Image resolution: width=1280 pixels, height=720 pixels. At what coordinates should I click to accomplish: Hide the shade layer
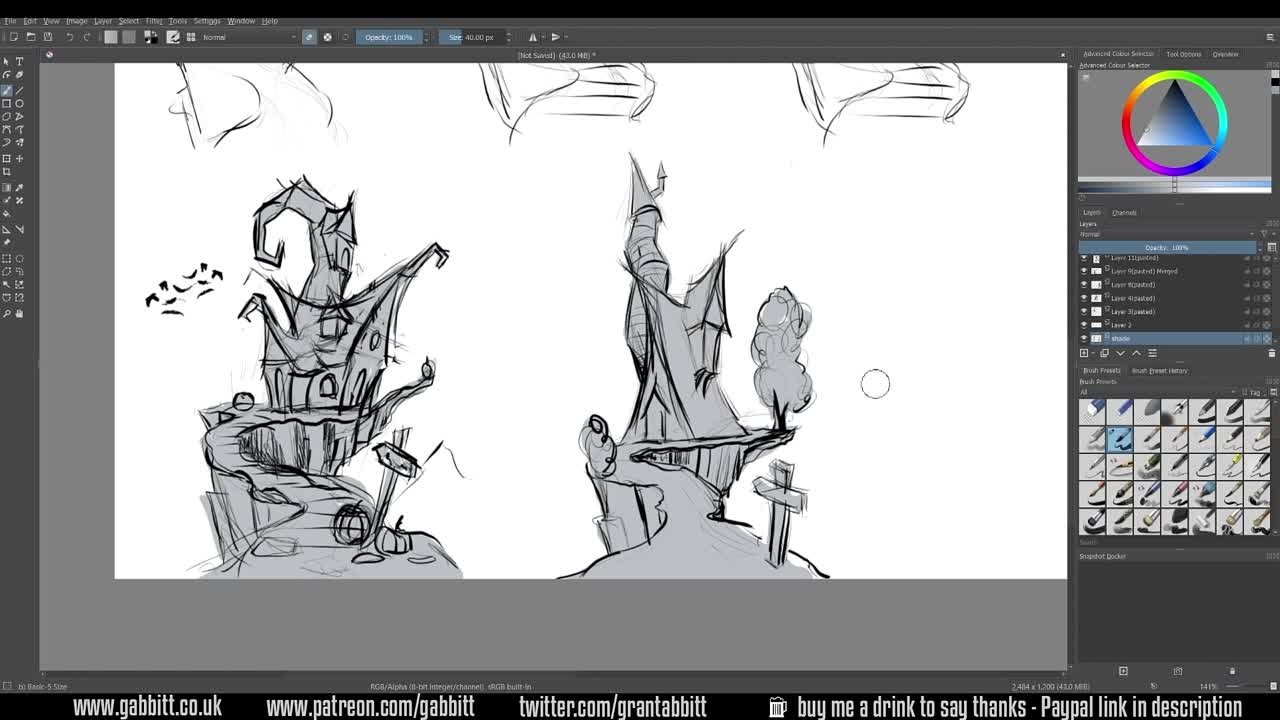pyautogui.click(x=1084, y=339)
